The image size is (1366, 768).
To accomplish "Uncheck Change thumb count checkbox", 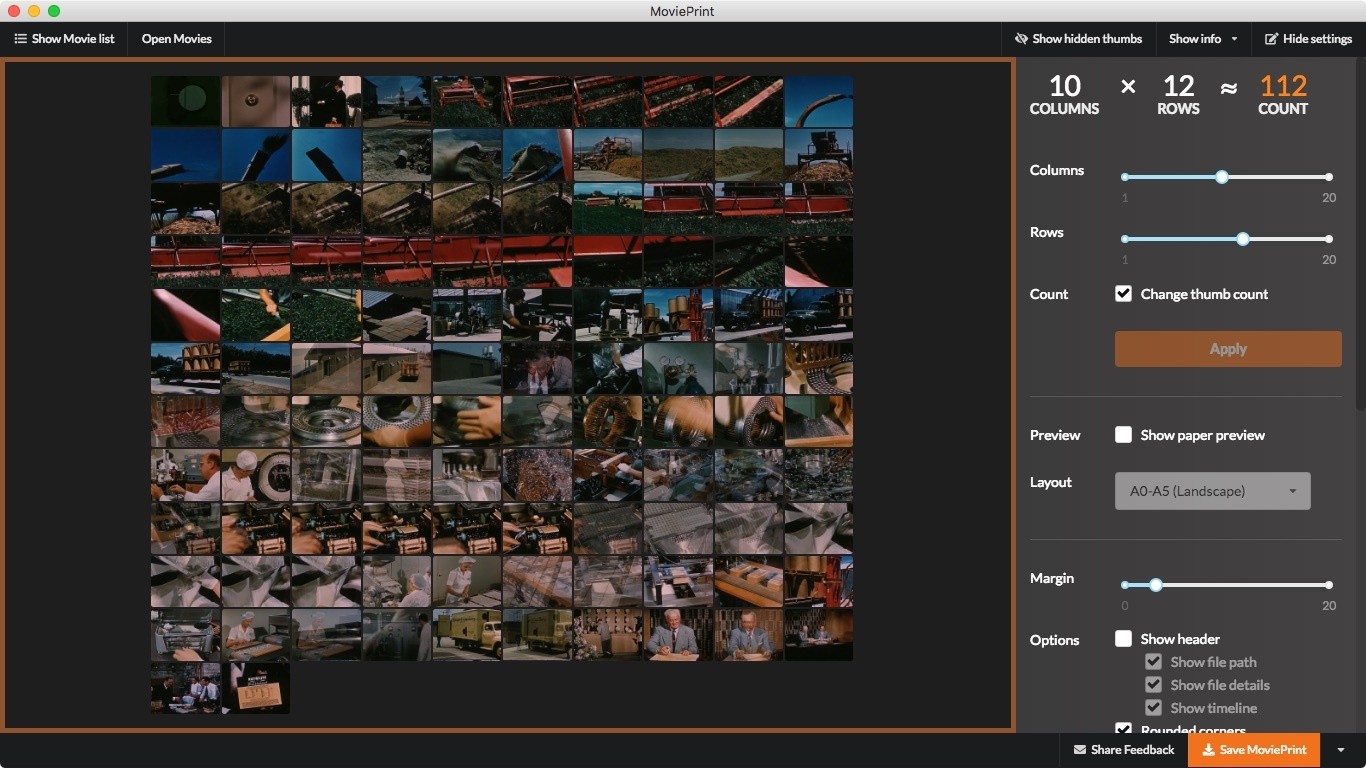I will pos(1124,294).
